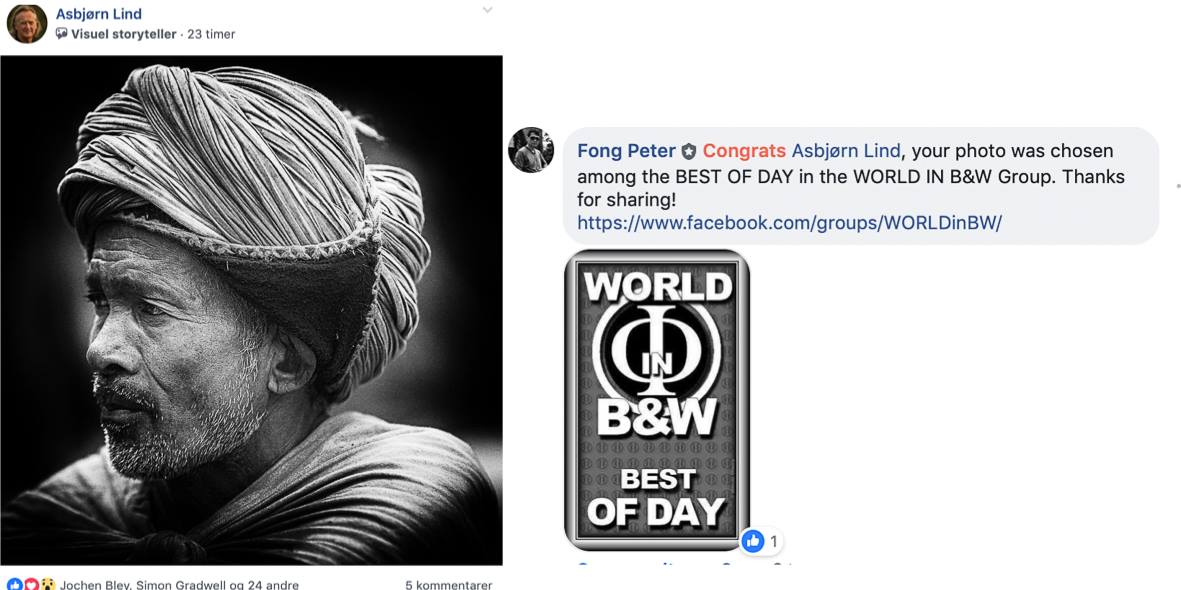Image resolution: width=1181 pixels, height=590 pixels.
Task: Open the Asbjørn Lind mention in the comment
Action: [846, 151]
